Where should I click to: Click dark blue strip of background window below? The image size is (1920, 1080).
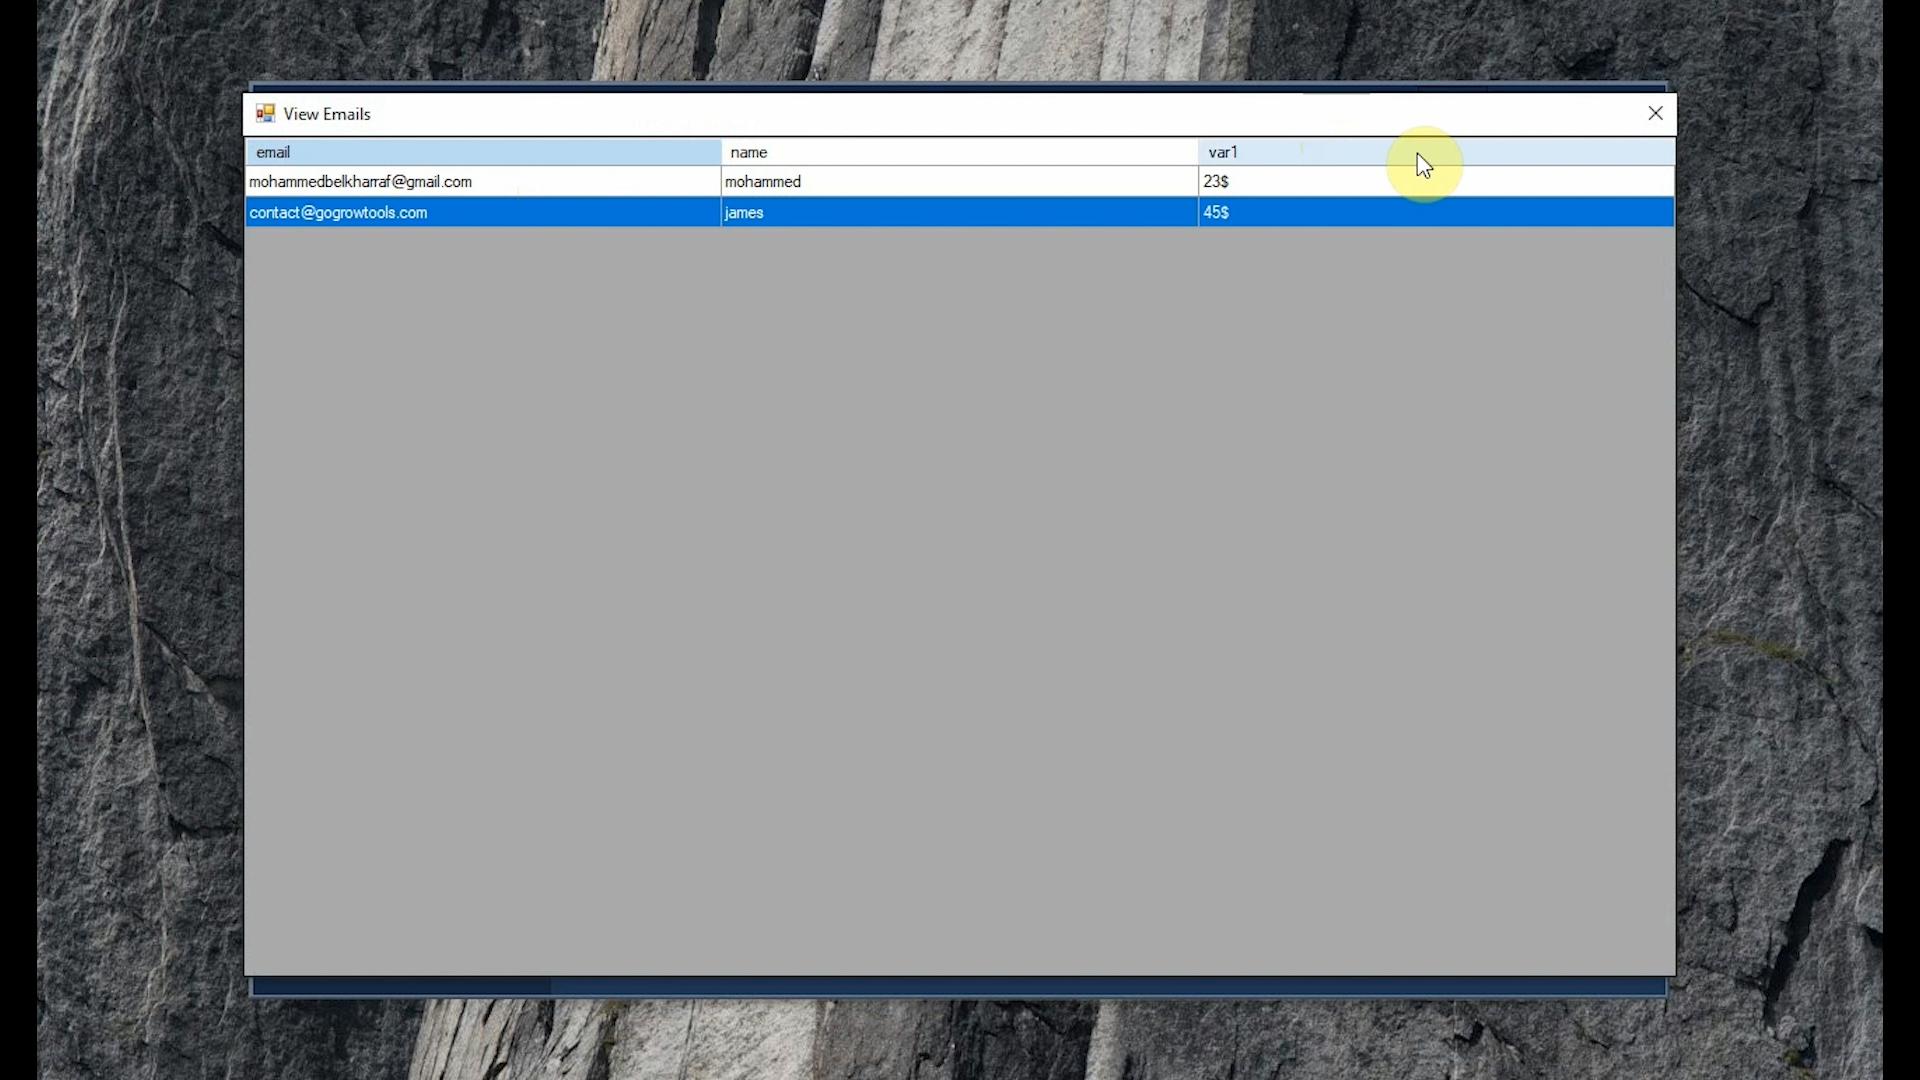coord(960,987)
